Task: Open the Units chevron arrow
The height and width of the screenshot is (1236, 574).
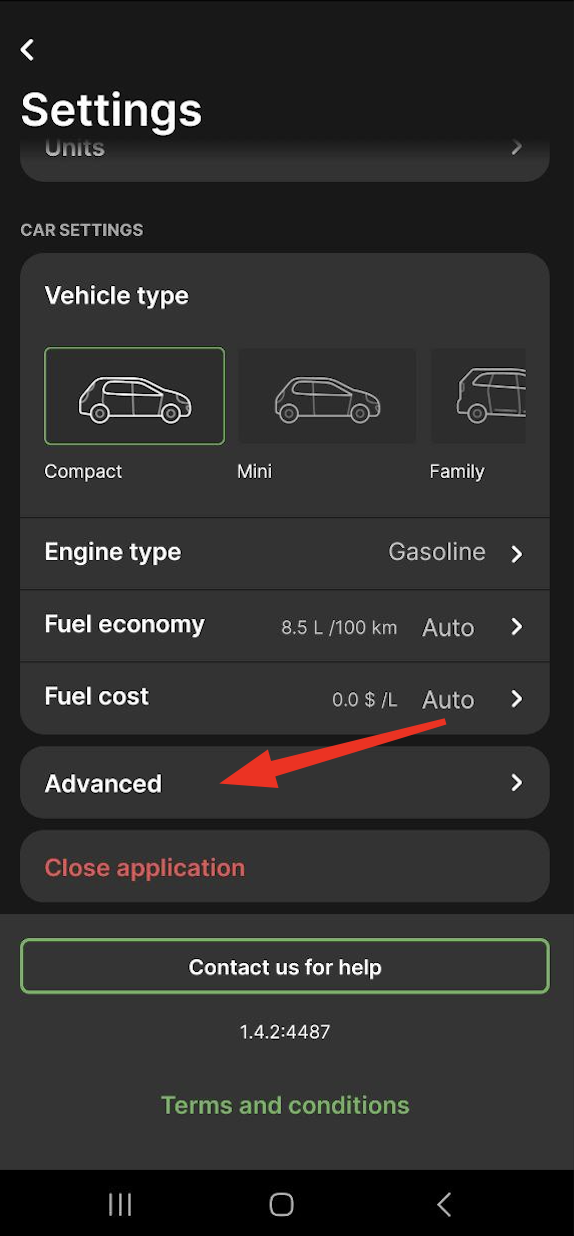Action: tap(517, 147)
